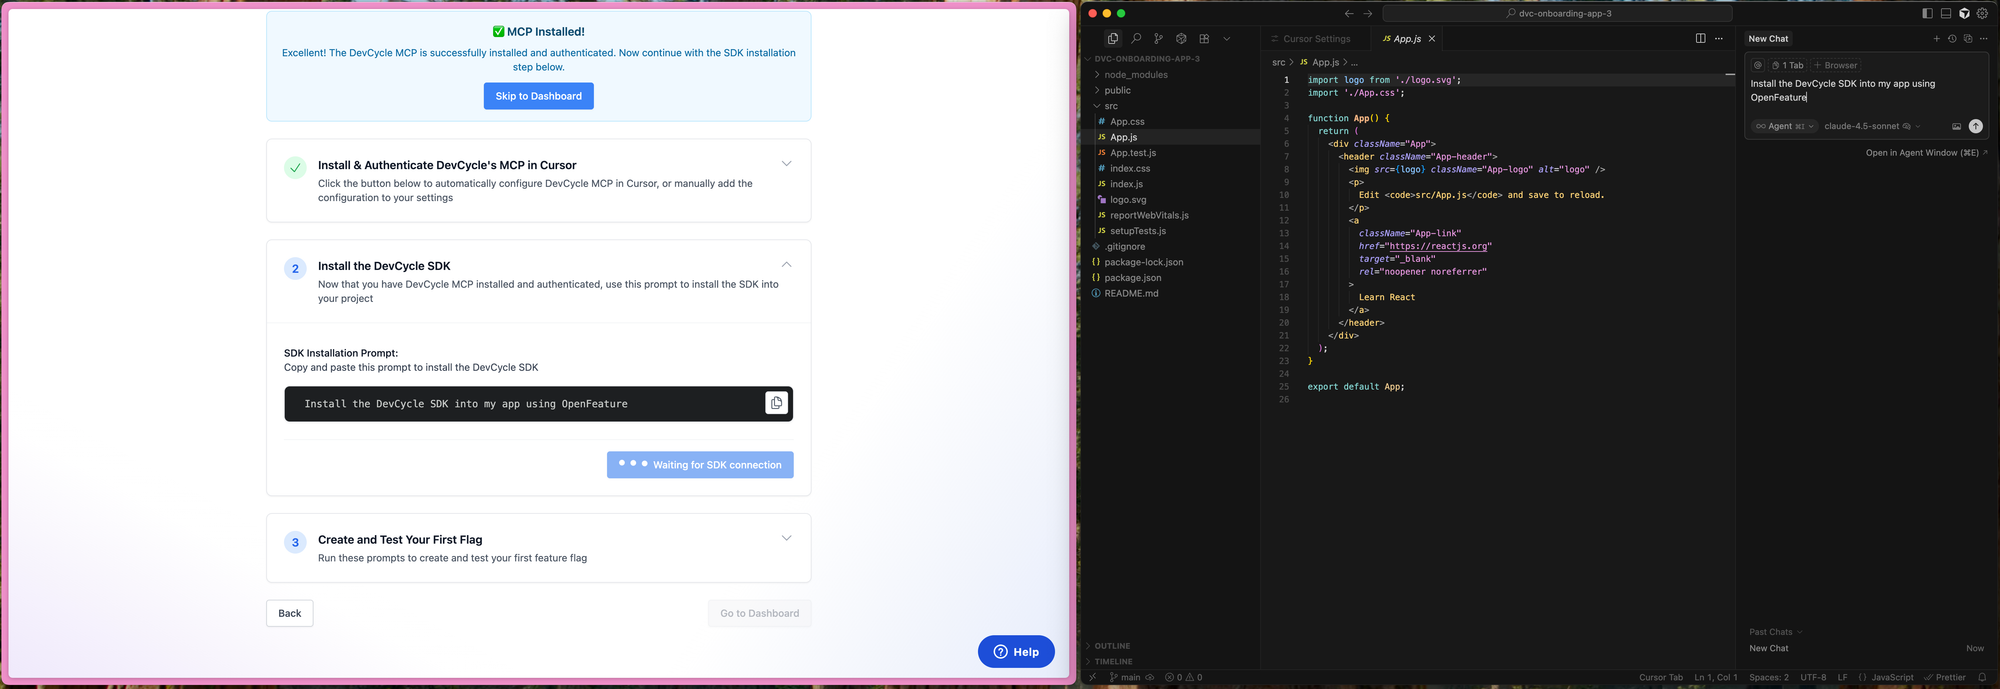
Task: Copy the SDK installation prompt
Action: coord(776,403)
